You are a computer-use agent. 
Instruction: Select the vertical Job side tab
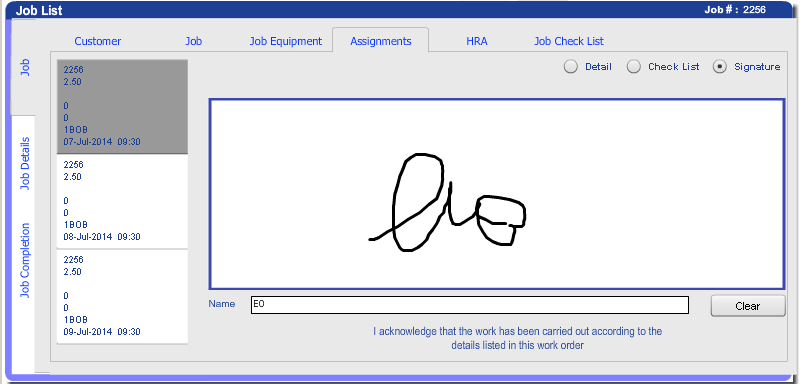pos(23,67)
